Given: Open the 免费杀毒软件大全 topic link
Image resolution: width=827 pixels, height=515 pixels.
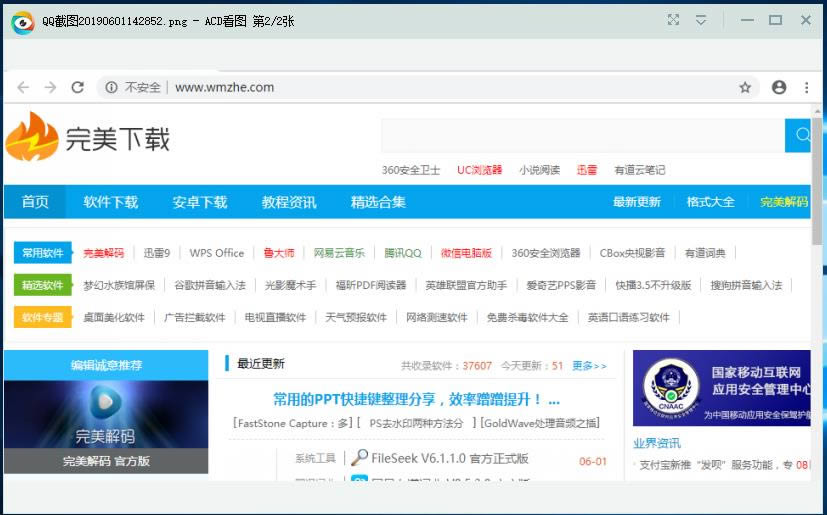Looking at the screenshot, I should click(527, 317).
